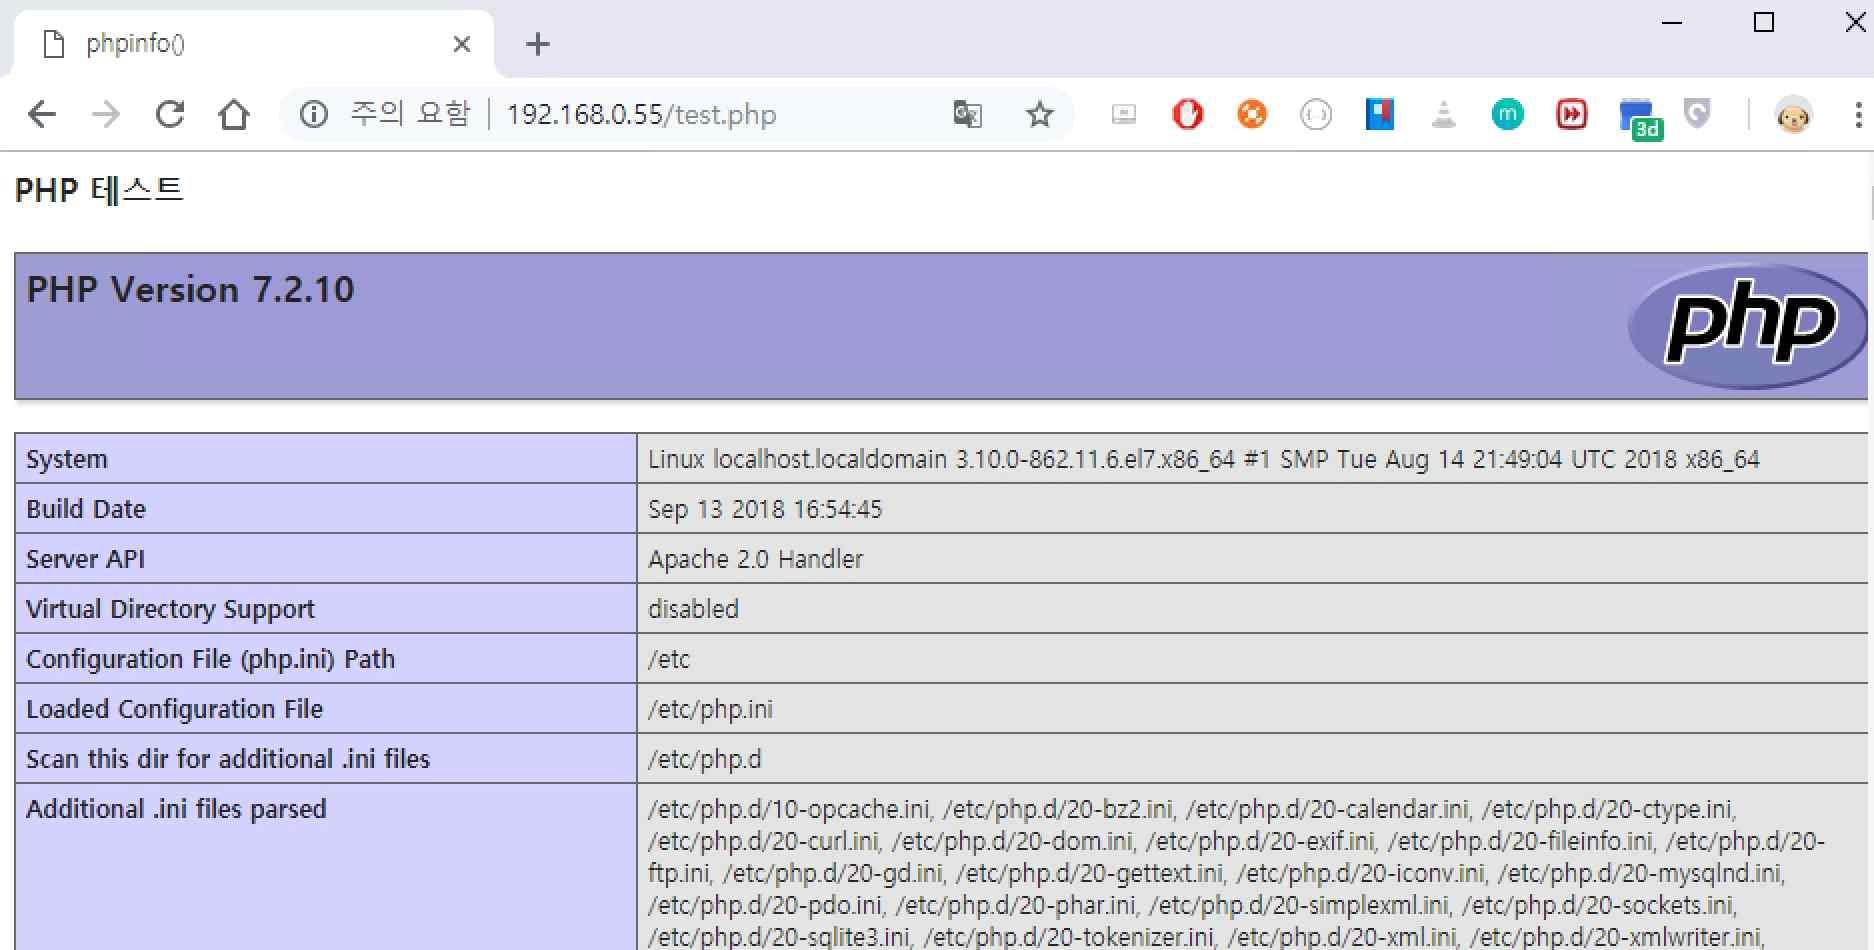1874x950 pixels.
Task: Click the browser profile avatar
Action: coord(1794,114)
